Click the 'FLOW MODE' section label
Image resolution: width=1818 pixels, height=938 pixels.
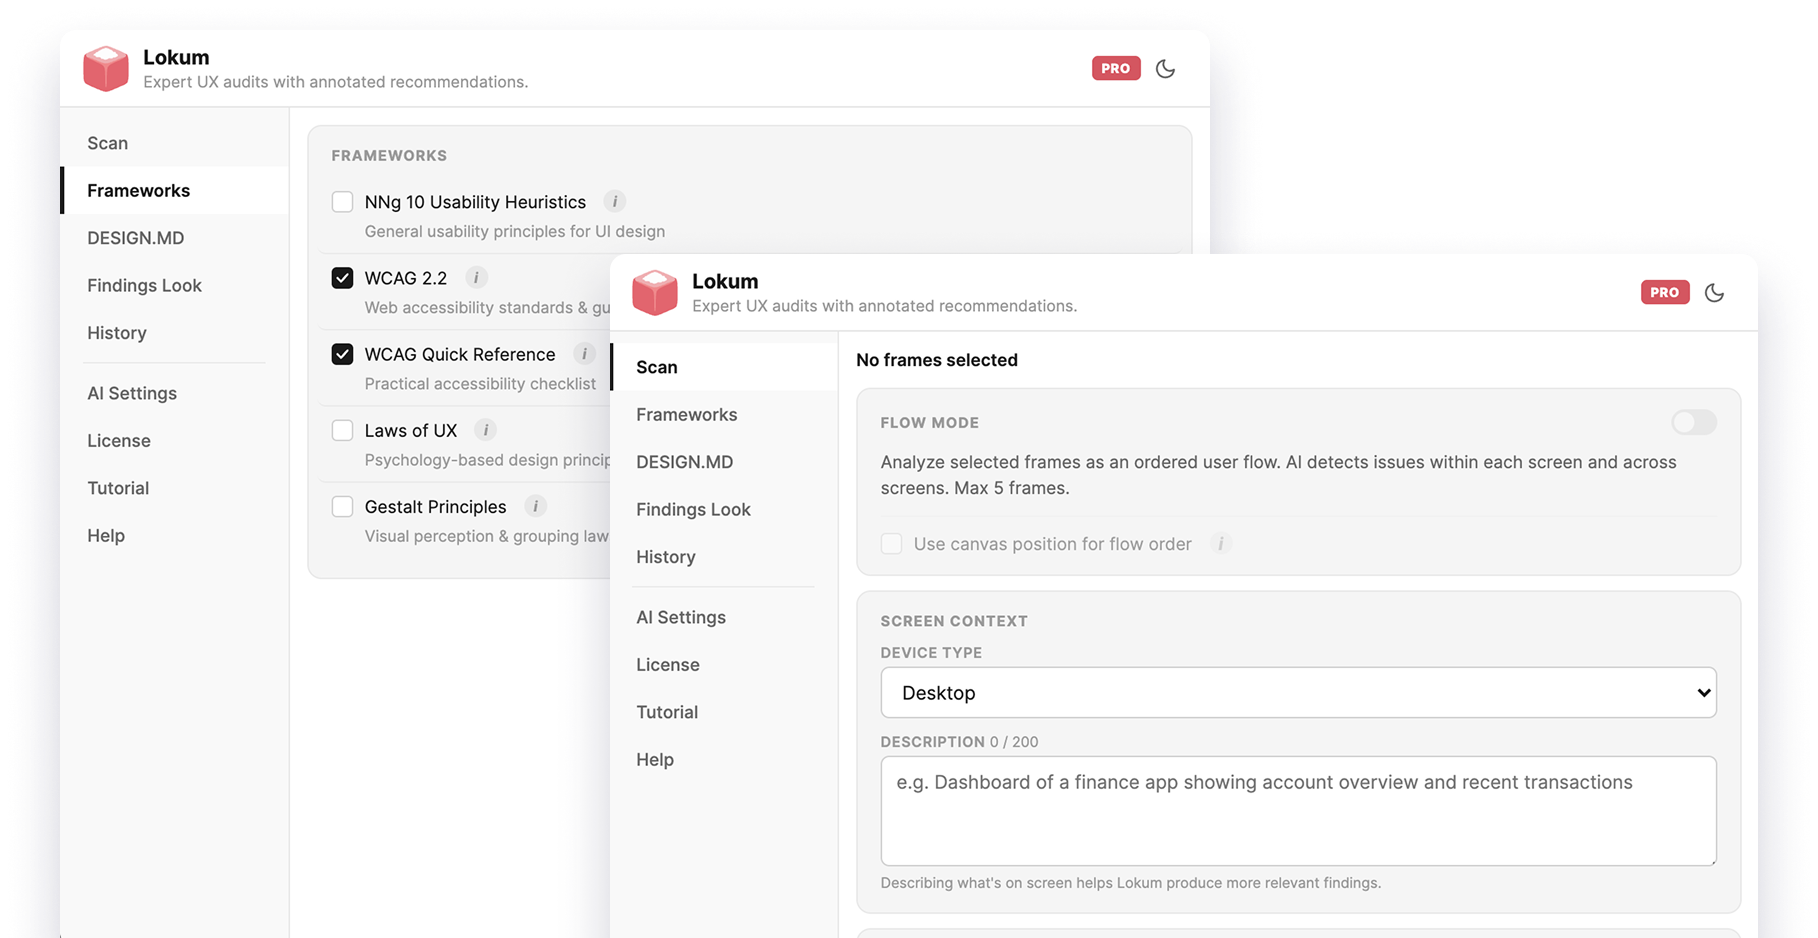tap(930, 423)
